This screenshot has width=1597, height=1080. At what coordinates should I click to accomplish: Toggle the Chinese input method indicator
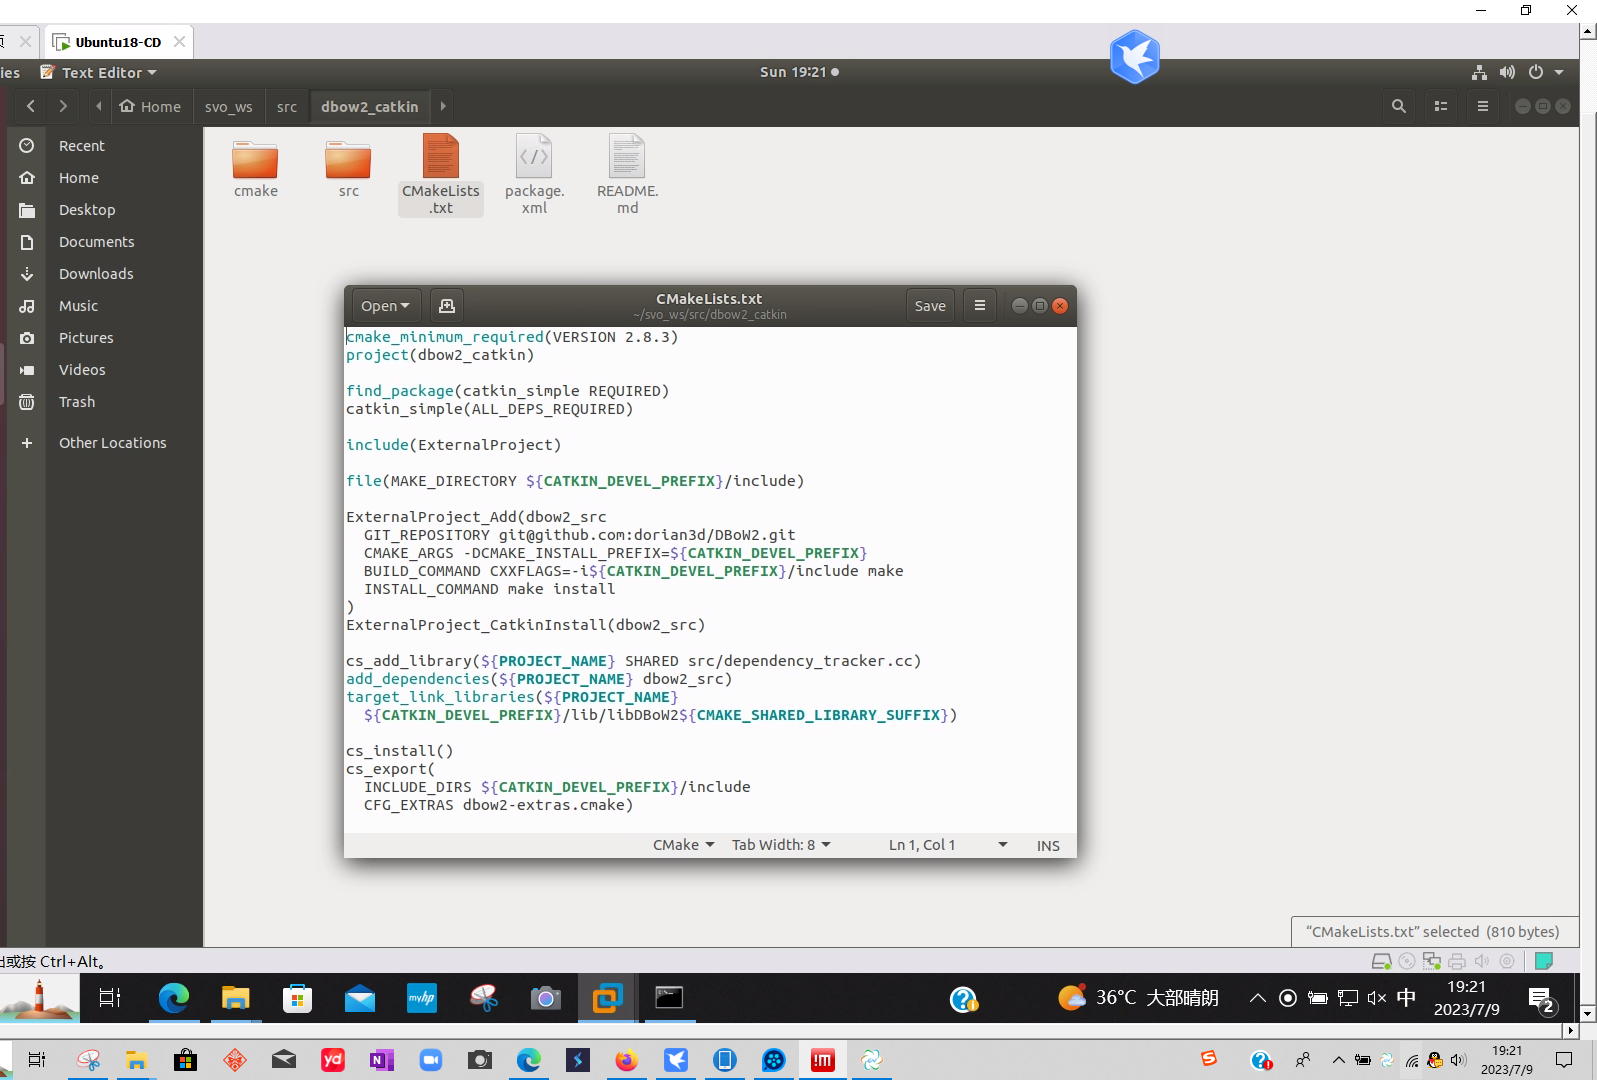click(x=1406, y=998)
